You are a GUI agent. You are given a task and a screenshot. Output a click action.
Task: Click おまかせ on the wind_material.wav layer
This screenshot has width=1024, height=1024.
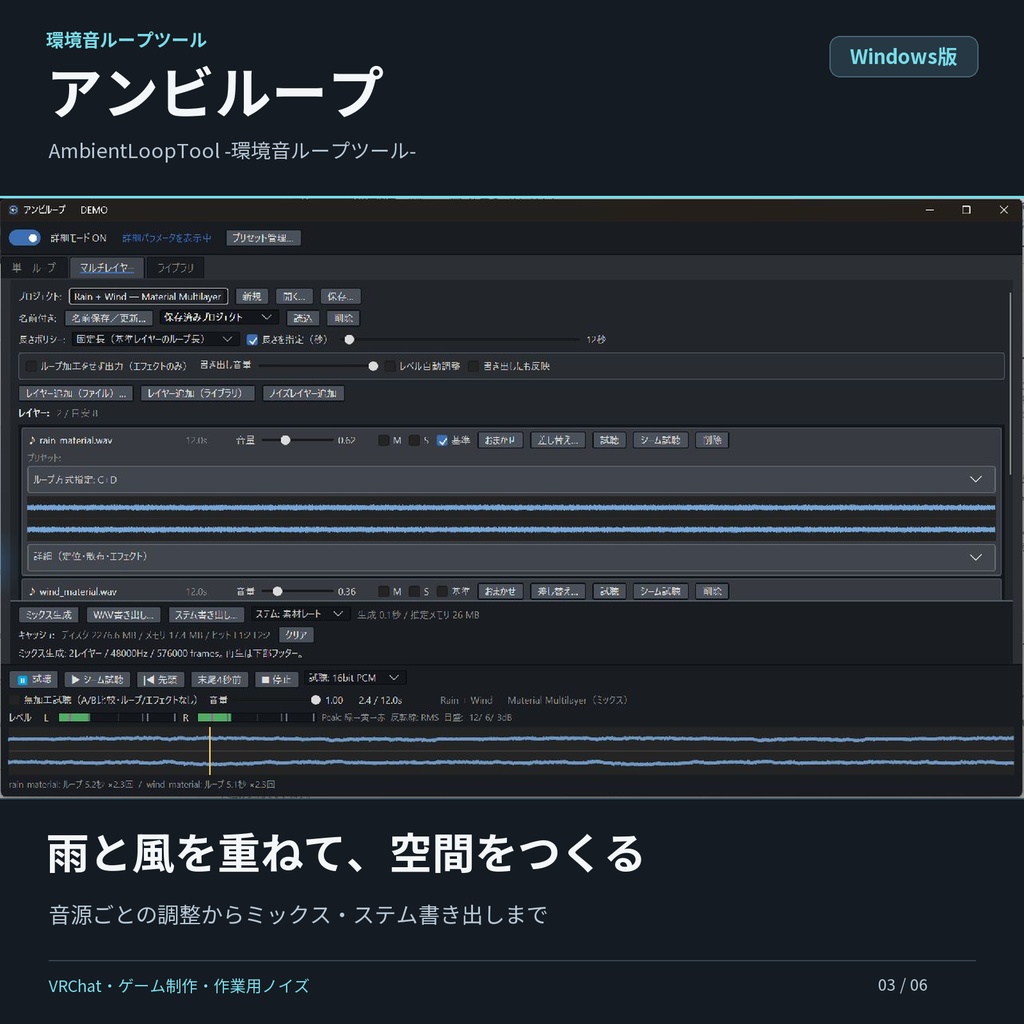pyautogui.click(x=500, y=591)
